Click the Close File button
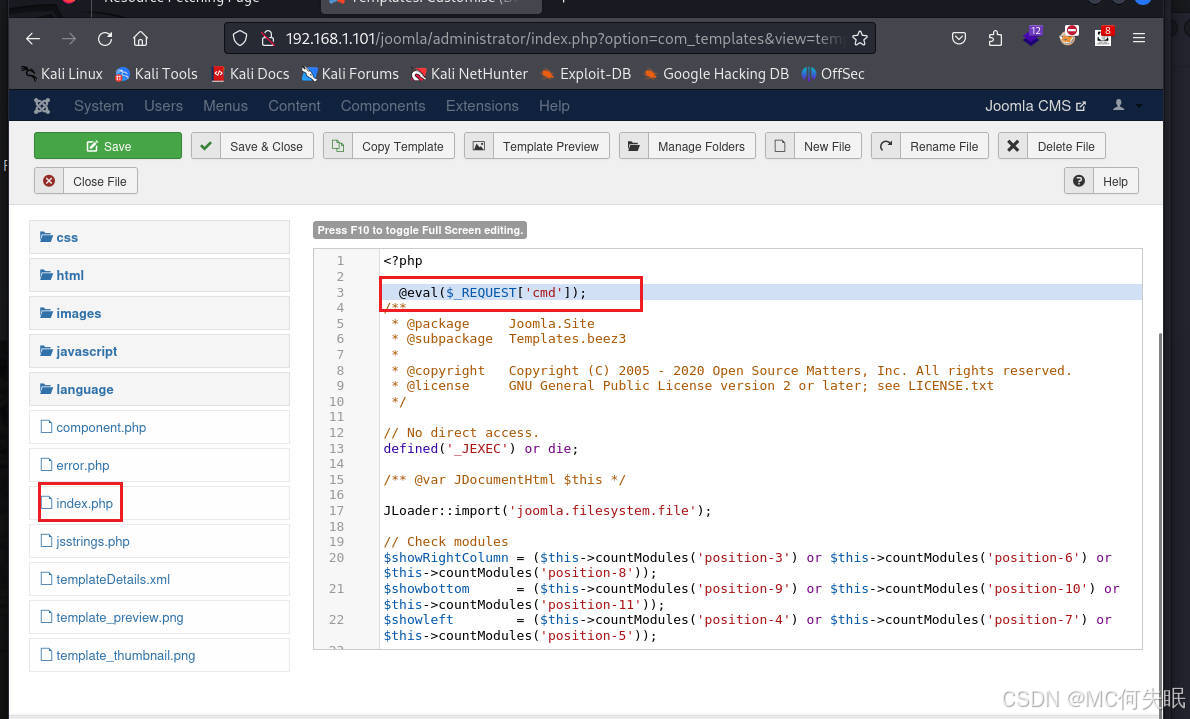1190x719 pixels. [x=86, y=181]
